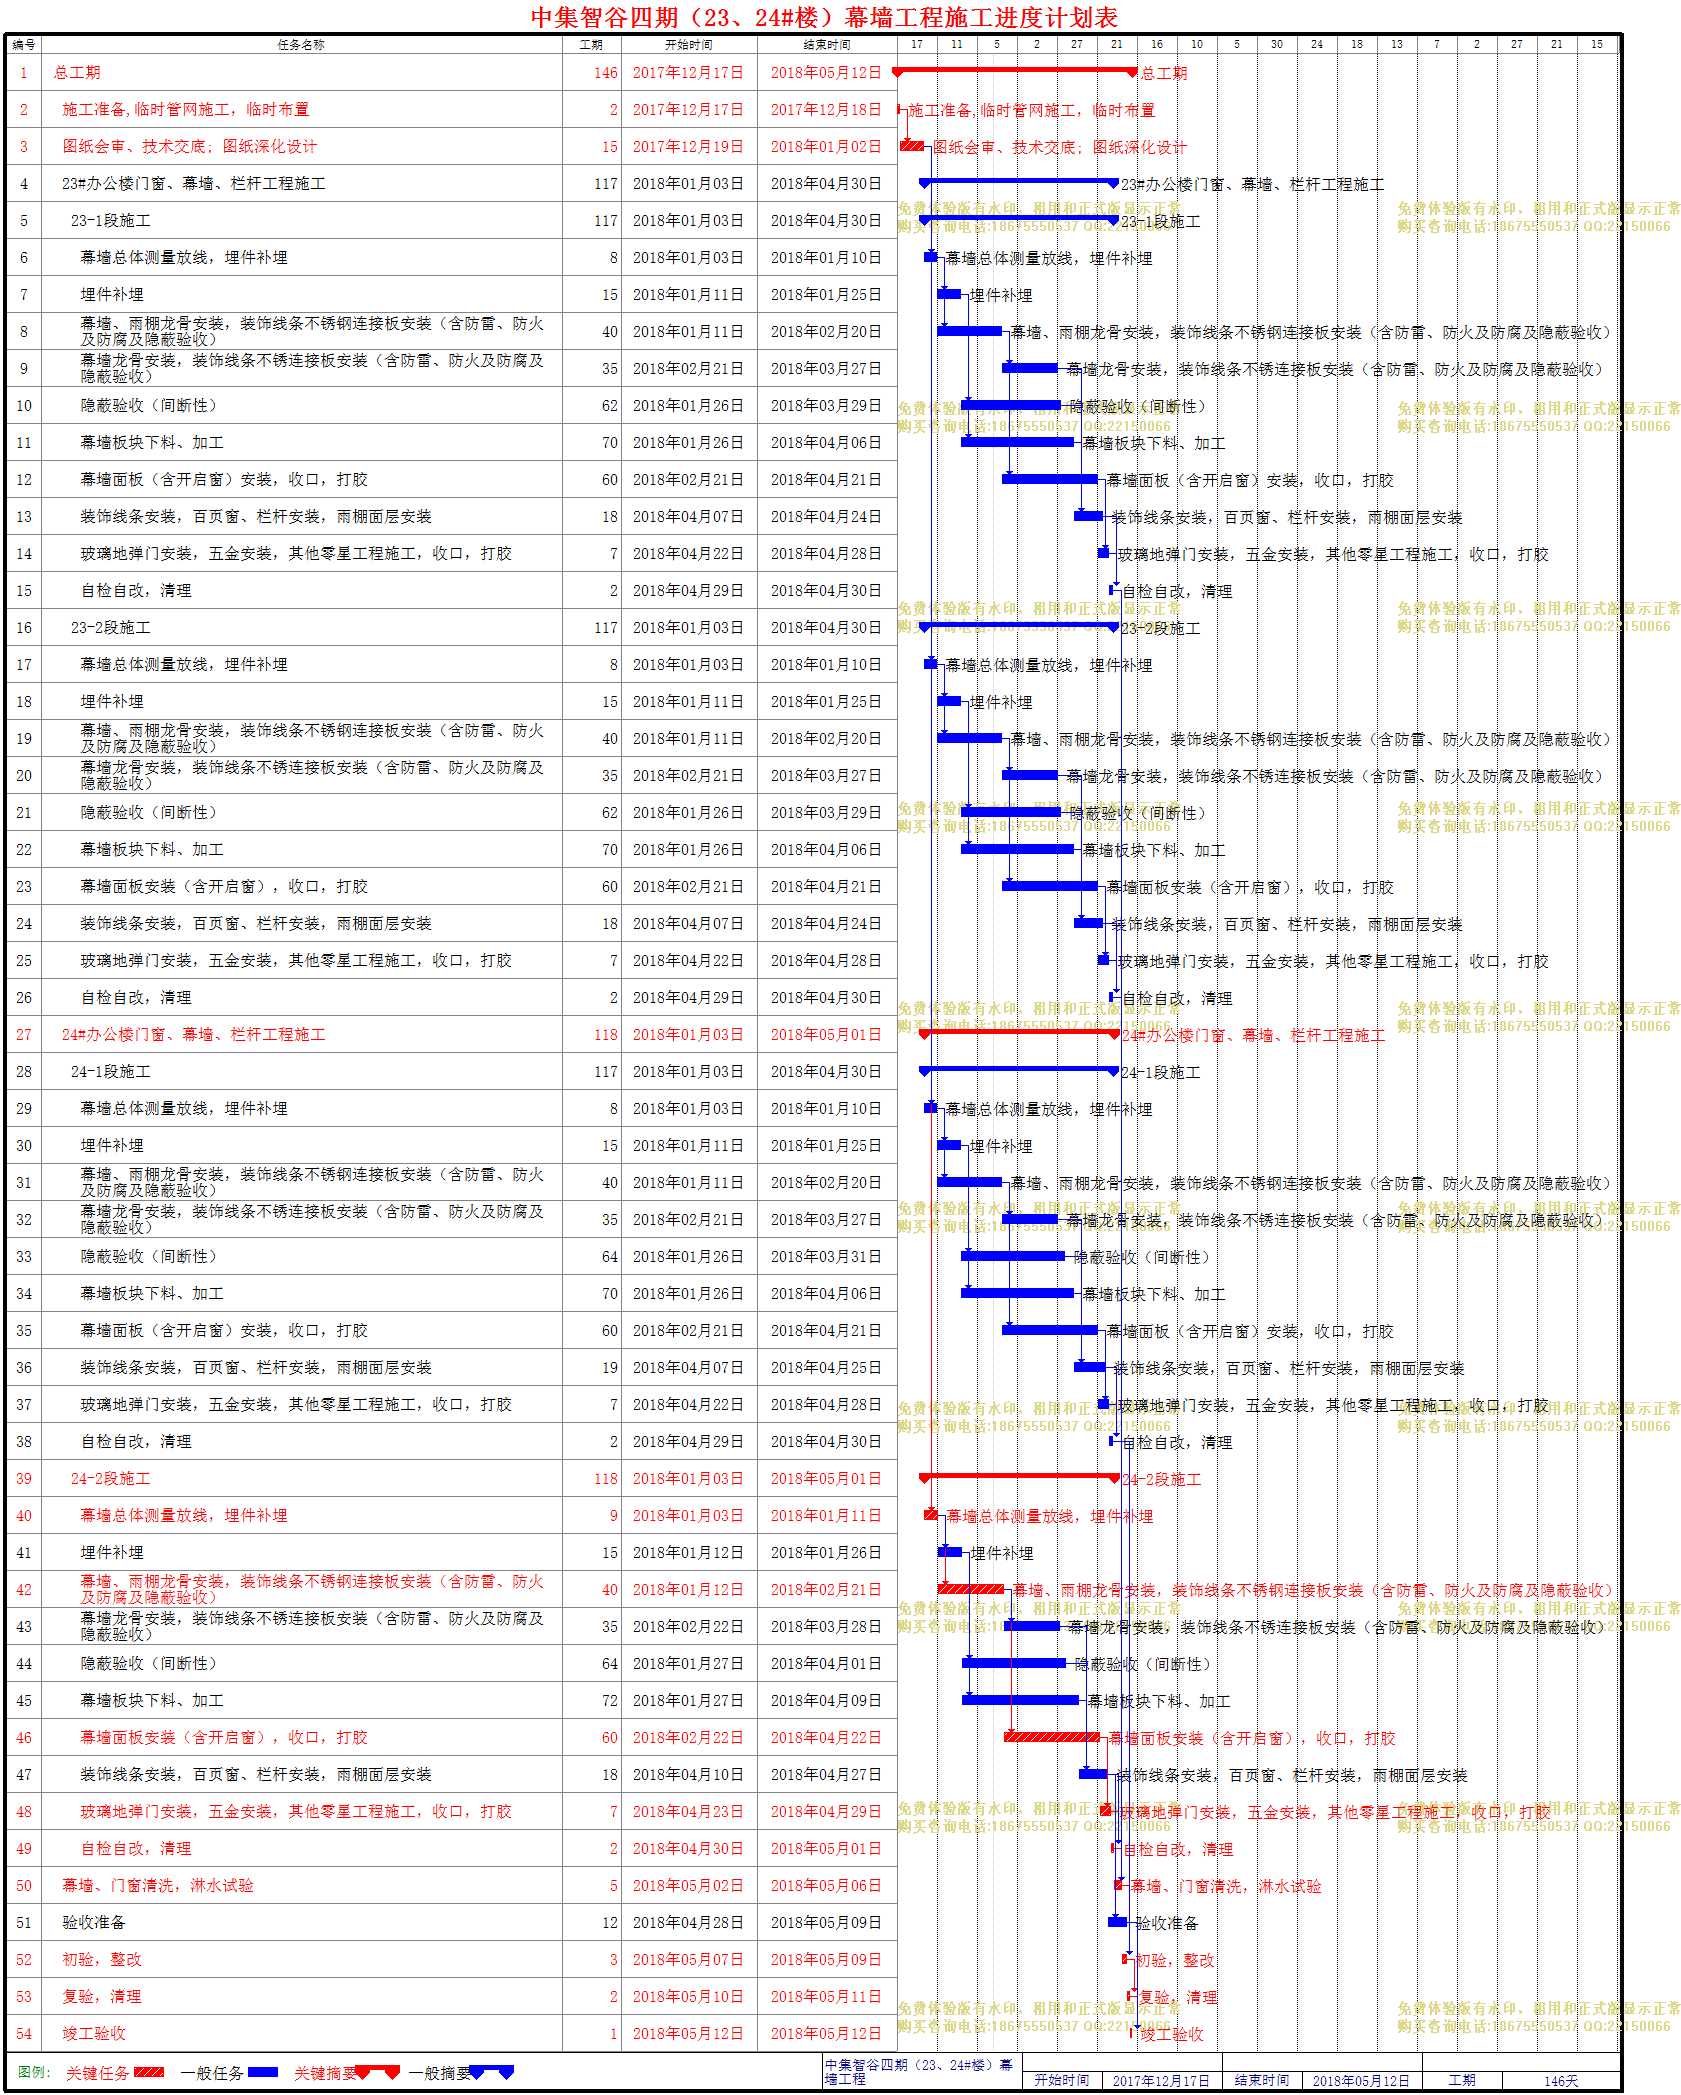Viewport: 1681px width, 2095px height.
Task: Click the 关键摘要 red summary legend marker
Action: pyautogui.click(x=377, y=2072)
